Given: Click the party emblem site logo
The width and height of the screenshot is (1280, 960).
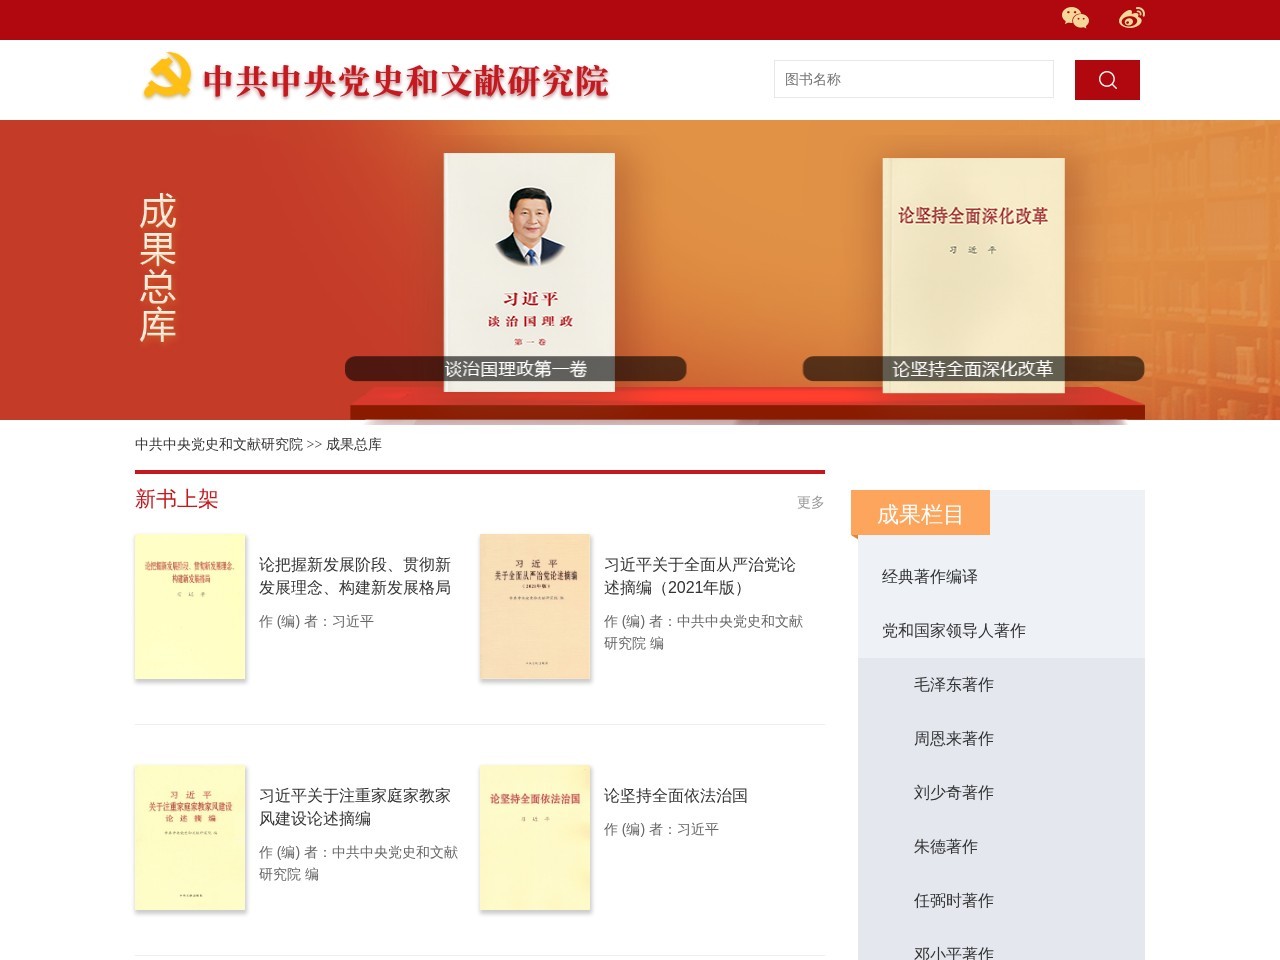Looking at the screenshot, I should pos(376,78).
